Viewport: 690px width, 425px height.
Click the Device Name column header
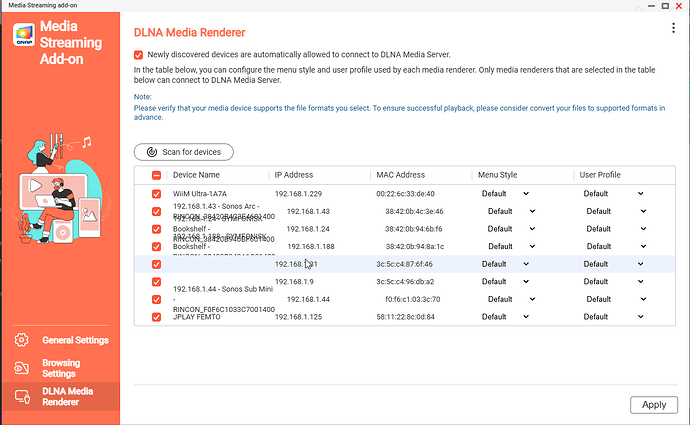(x=196, y=175)
